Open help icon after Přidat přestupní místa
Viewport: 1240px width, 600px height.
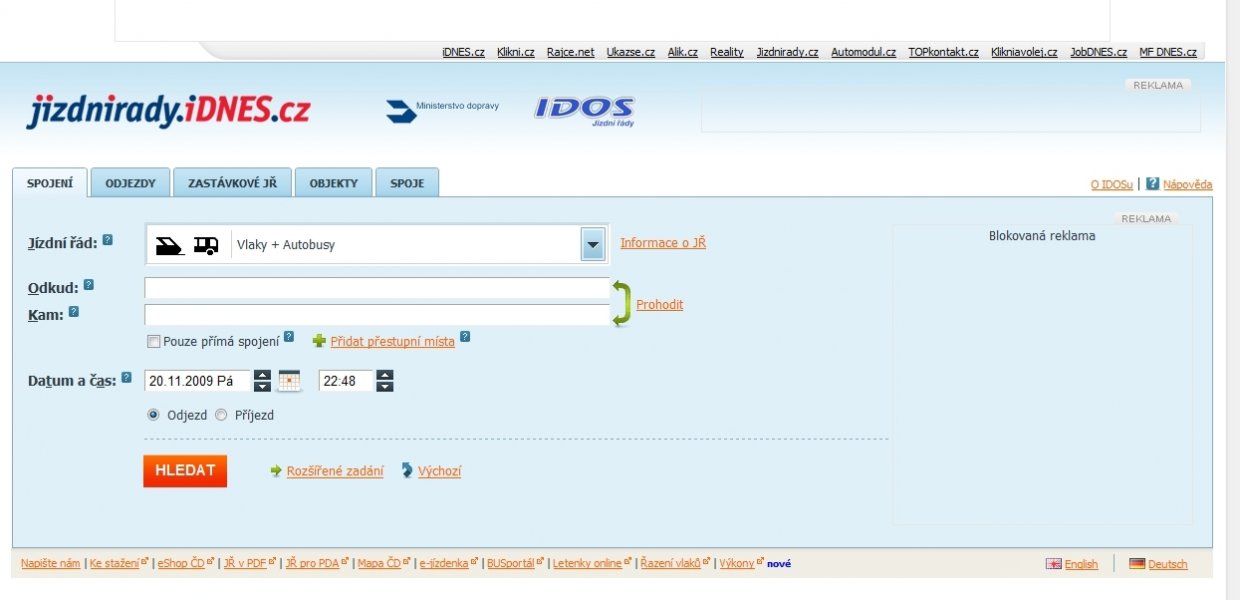(465, 338)
